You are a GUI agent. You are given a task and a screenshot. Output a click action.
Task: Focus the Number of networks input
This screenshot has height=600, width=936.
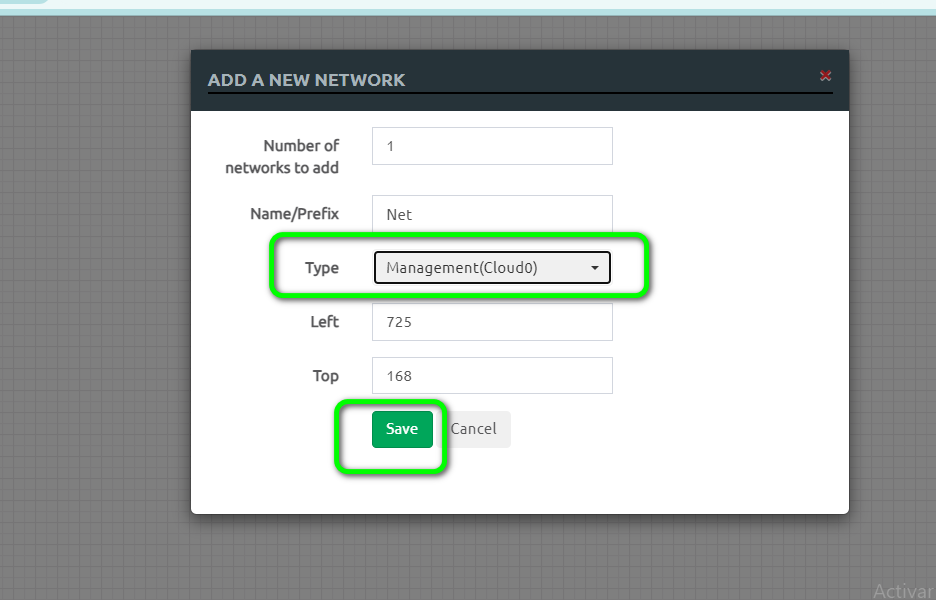(491, 146)
